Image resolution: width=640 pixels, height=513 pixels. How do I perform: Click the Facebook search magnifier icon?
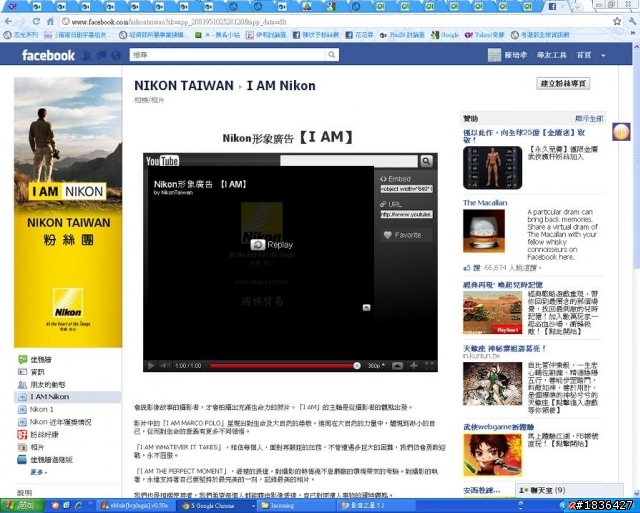point(332,55)
